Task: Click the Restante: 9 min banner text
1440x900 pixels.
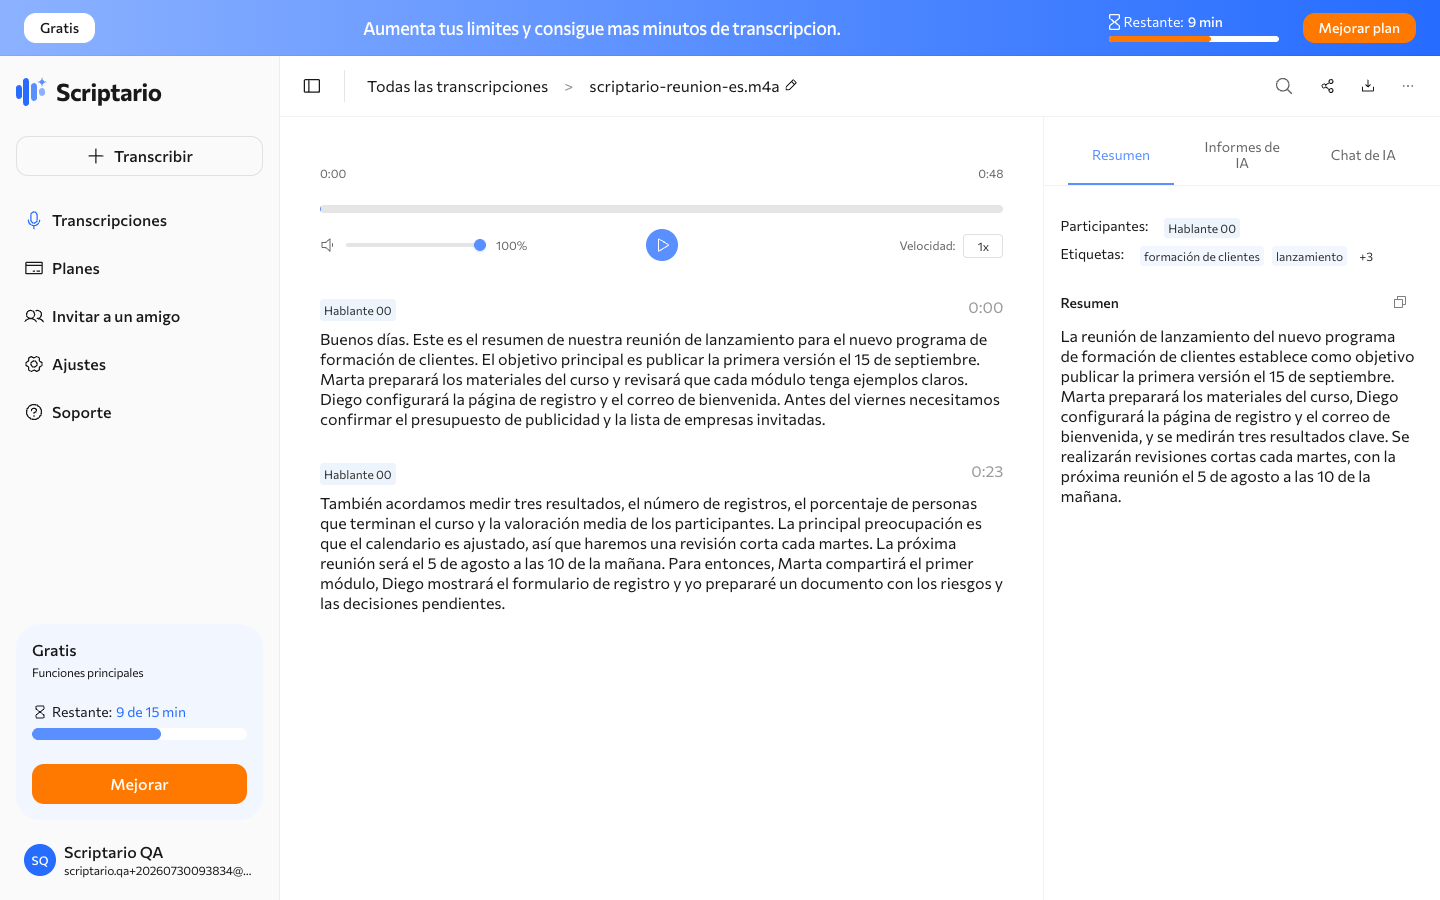Action: 1172,22
